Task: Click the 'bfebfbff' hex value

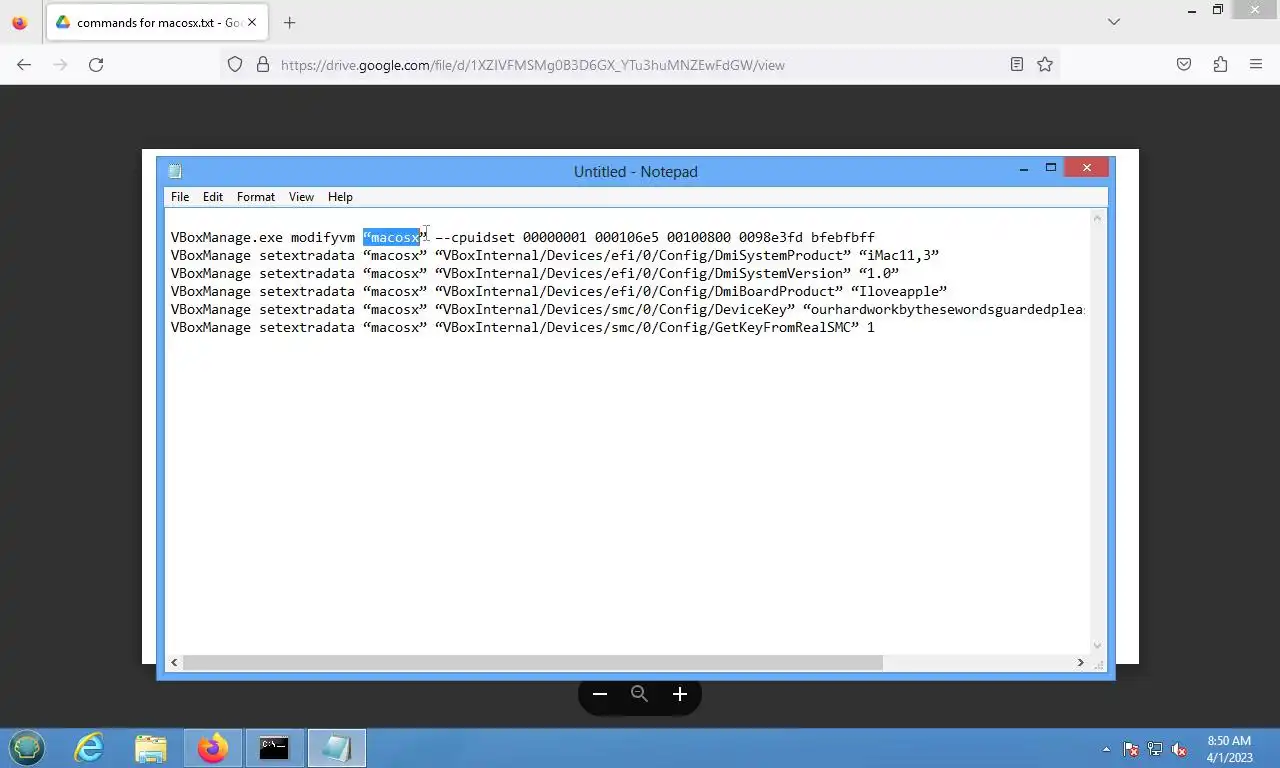Action: (843, 237)
